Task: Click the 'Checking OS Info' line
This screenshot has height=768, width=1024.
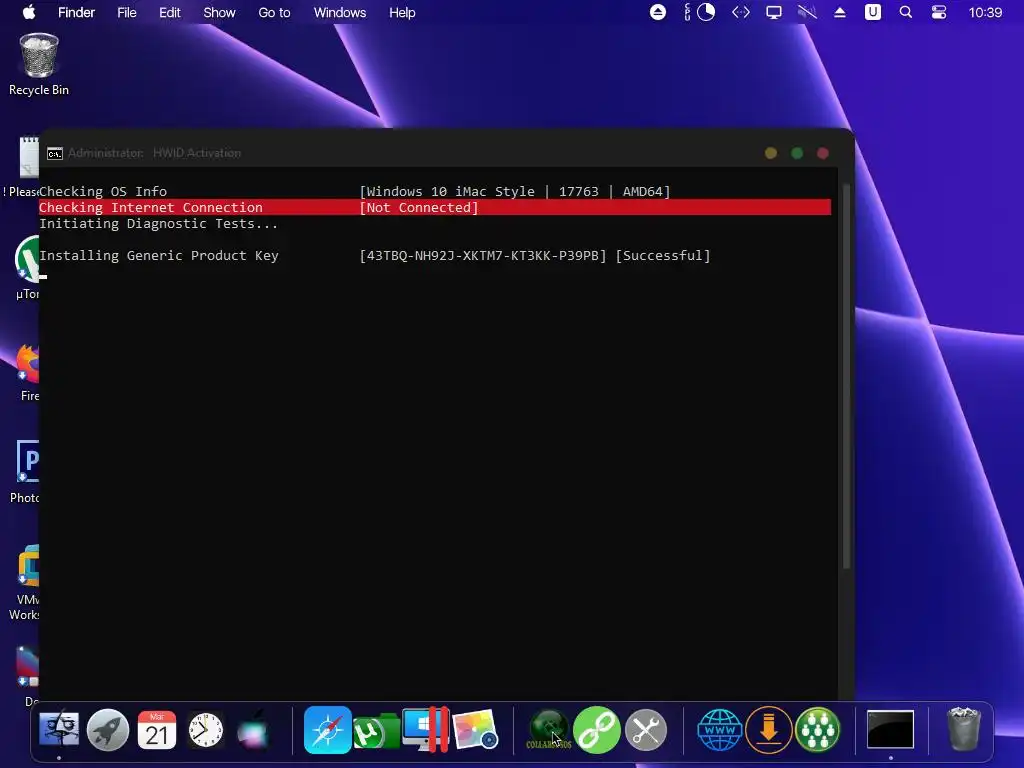Action: pos(103,191)
